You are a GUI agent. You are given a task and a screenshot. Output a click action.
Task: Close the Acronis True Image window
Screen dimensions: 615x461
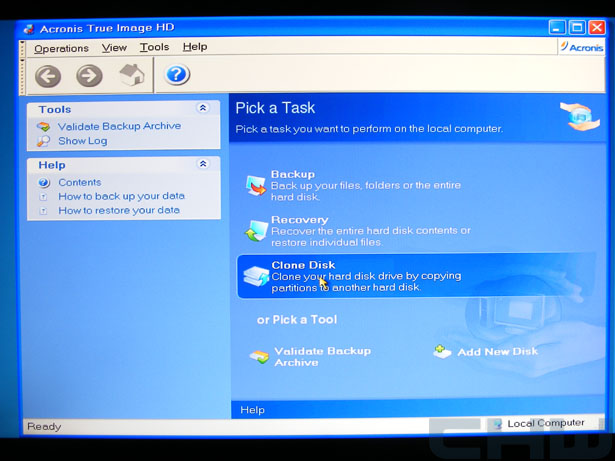point(597,27)
